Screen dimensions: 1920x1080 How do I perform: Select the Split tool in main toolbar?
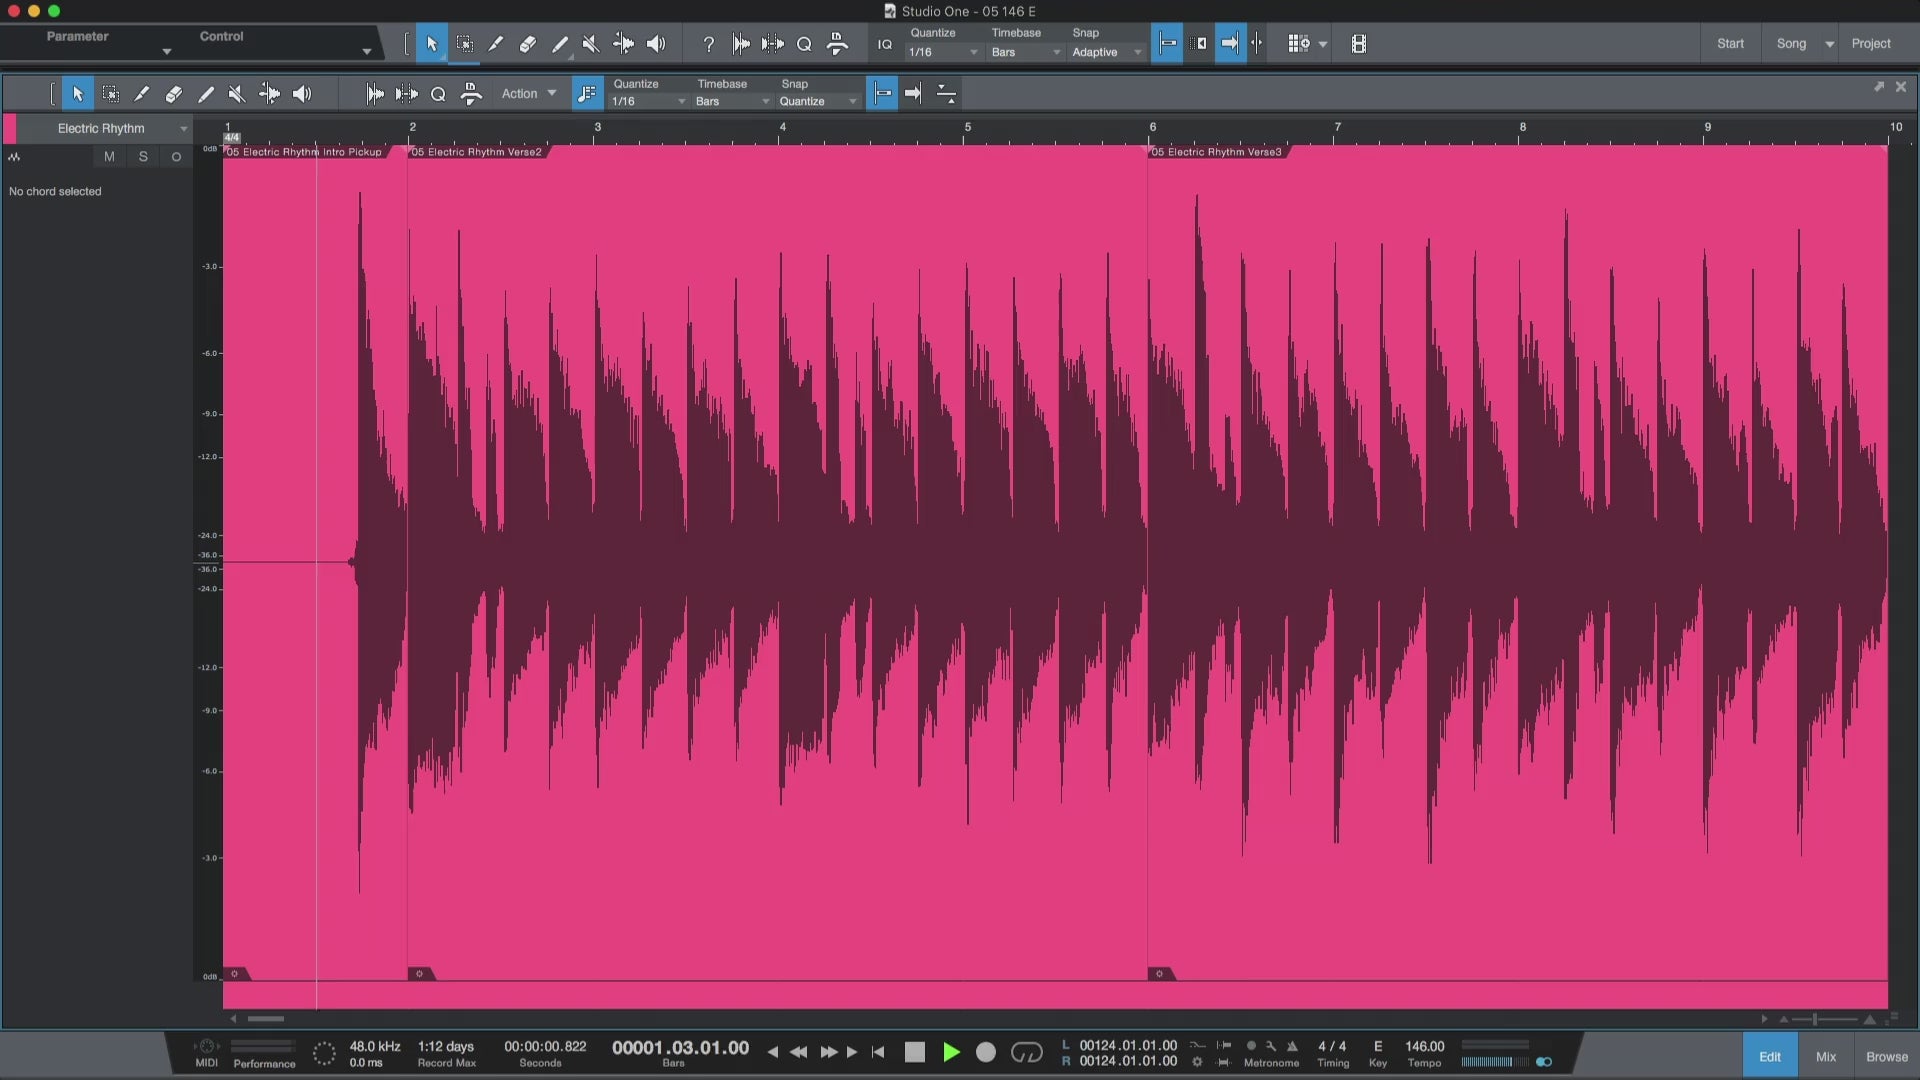pyautogui.click(x=496, y=44)
